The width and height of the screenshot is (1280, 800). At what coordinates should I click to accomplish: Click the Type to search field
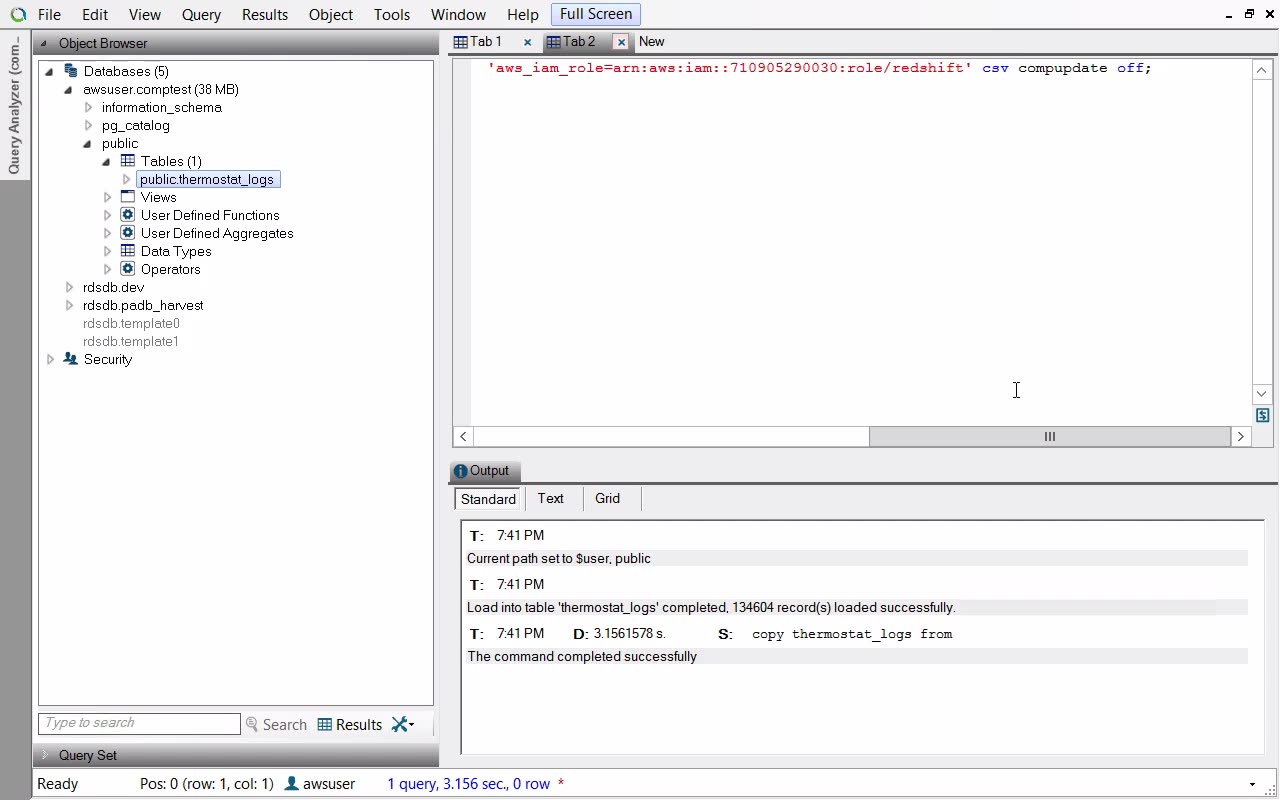[139, 723]
